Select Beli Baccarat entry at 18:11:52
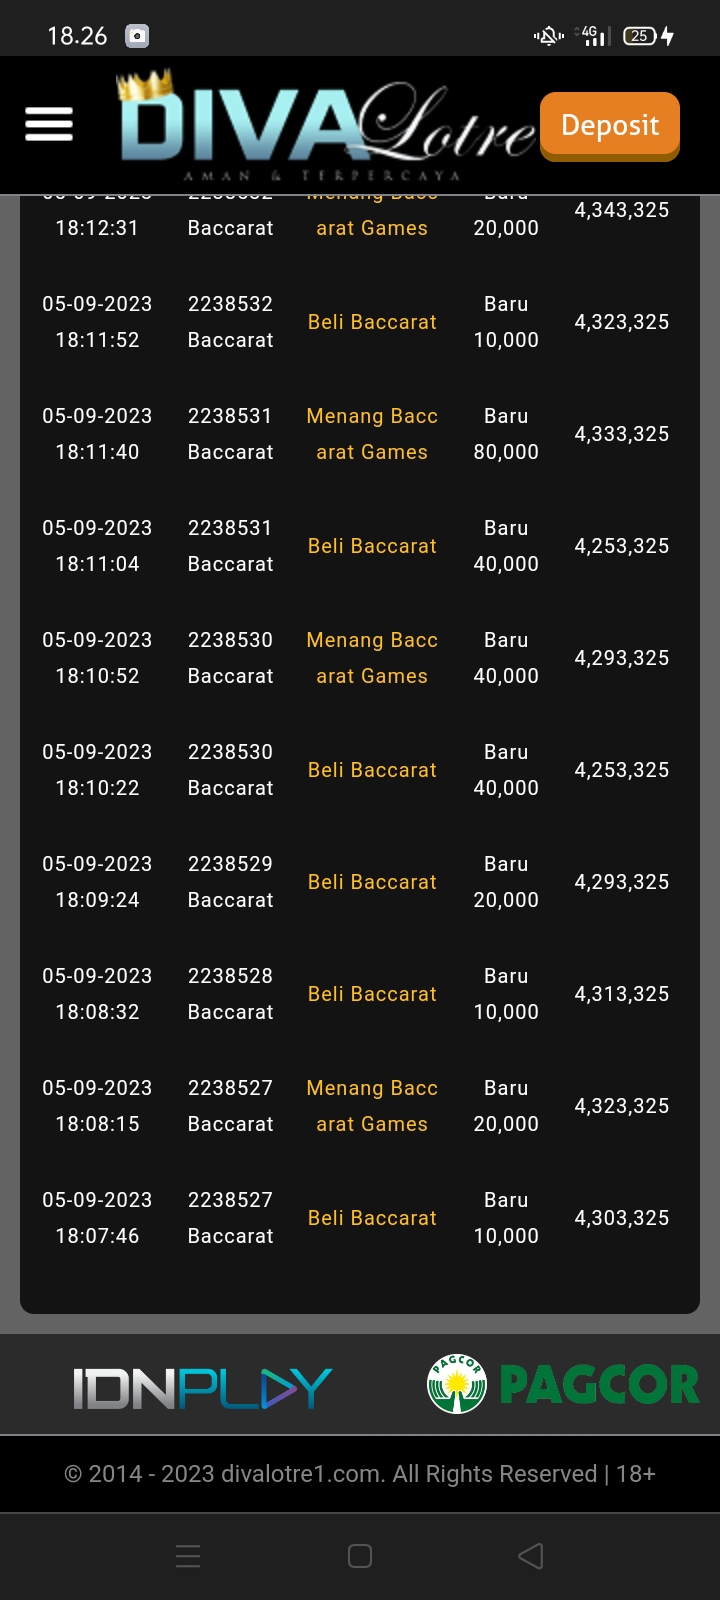The height and width of the screenshot is (1600, 720). (372, 322)
